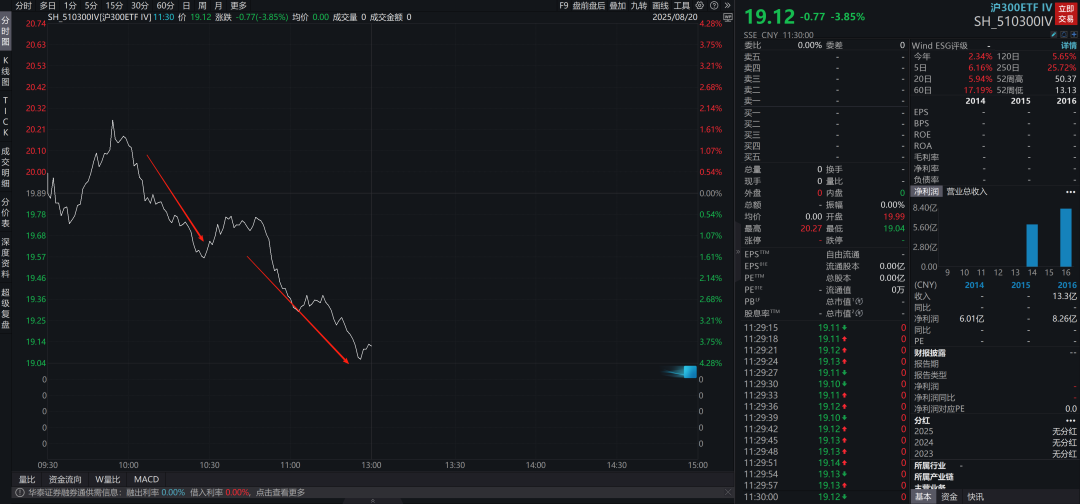Switch to 月 monthly chart
The image size is (1080, 504).
pos(218,5)
